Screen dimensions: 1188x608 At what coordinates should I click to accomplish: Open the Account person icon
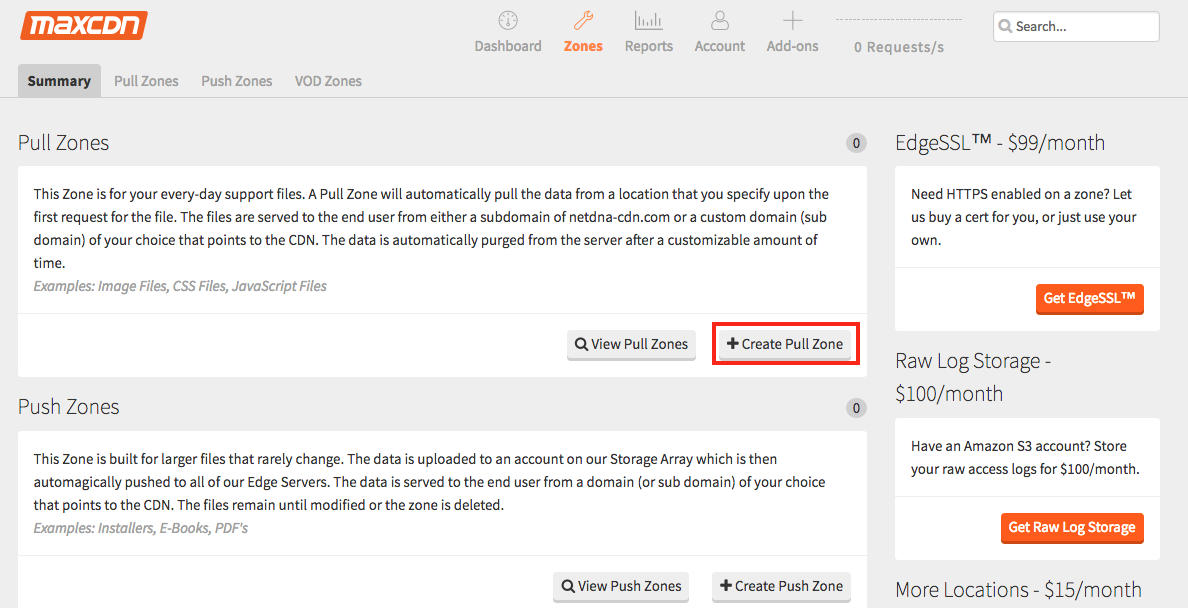pyautogui.click(x=719, y=21)
